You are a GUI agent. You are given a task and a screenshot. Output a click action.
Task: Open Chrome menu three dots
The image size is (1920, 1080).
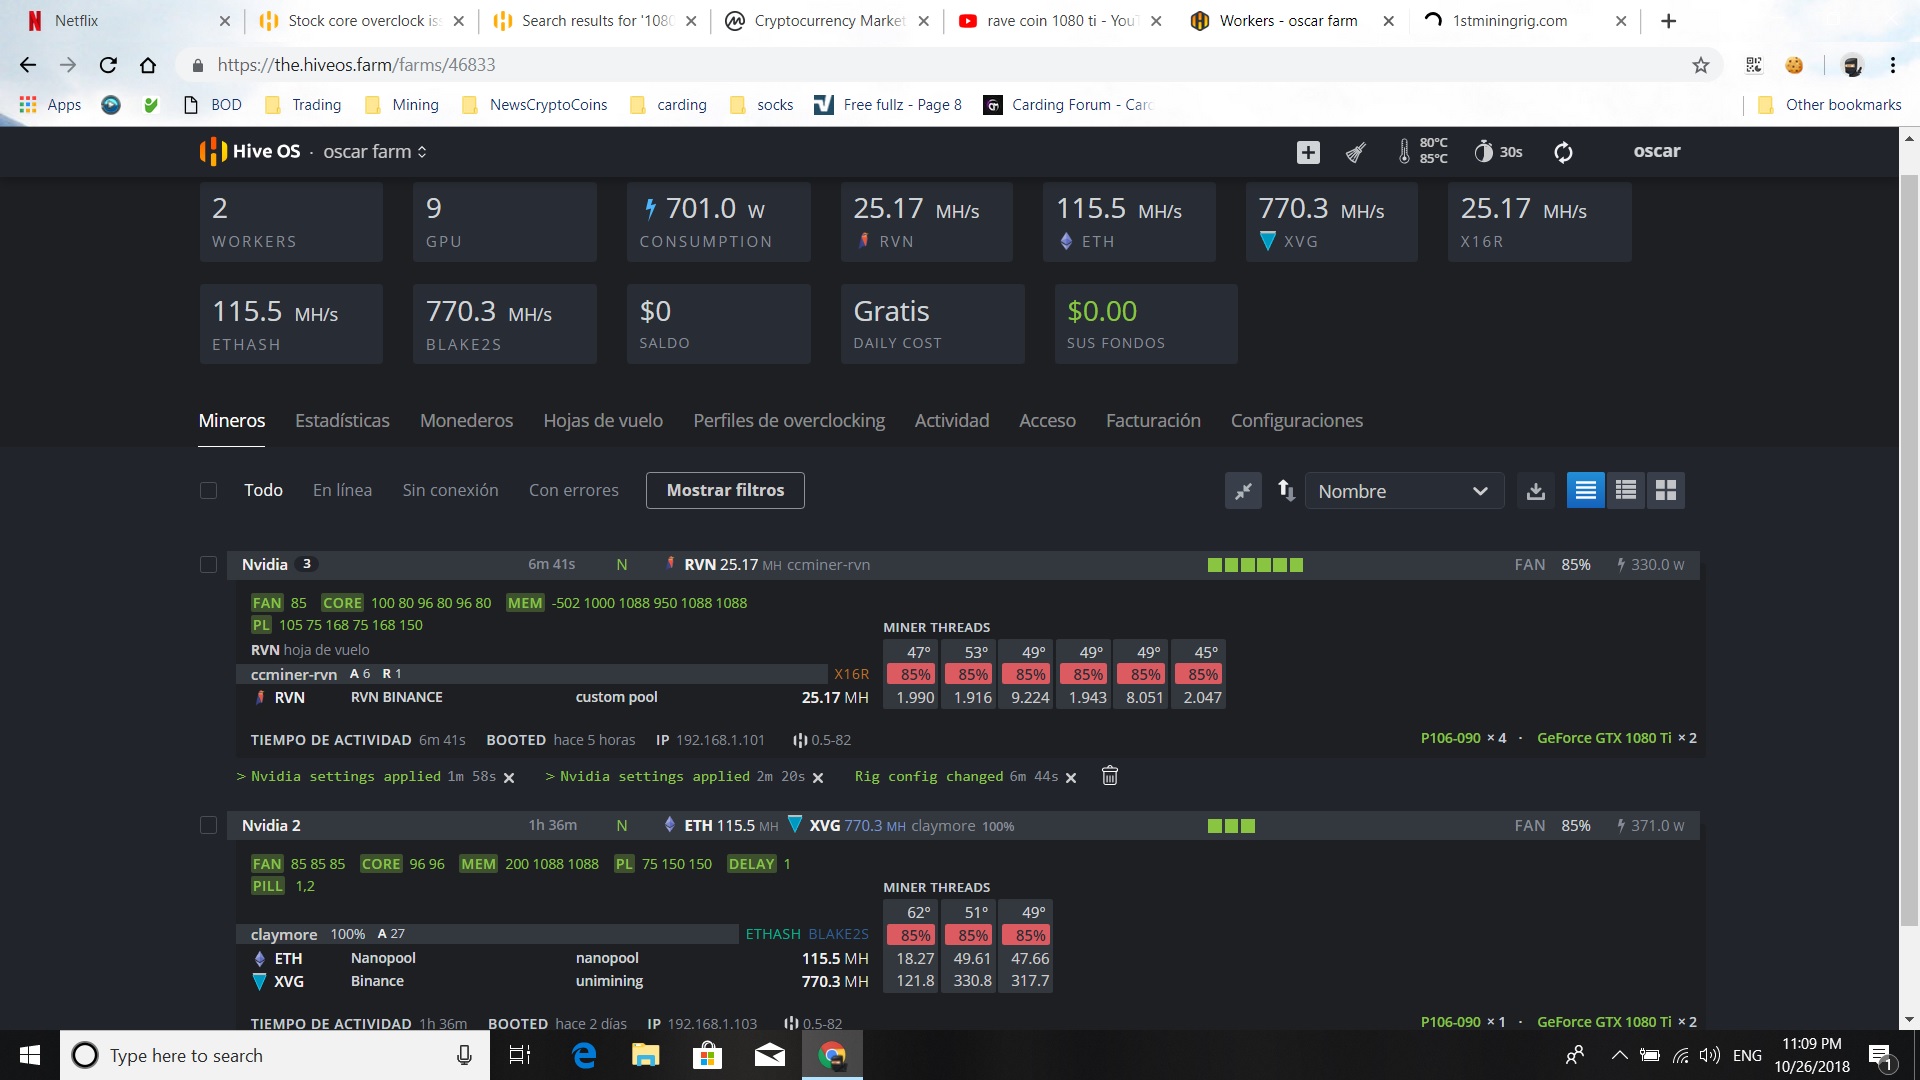[x=1893, y=65]
